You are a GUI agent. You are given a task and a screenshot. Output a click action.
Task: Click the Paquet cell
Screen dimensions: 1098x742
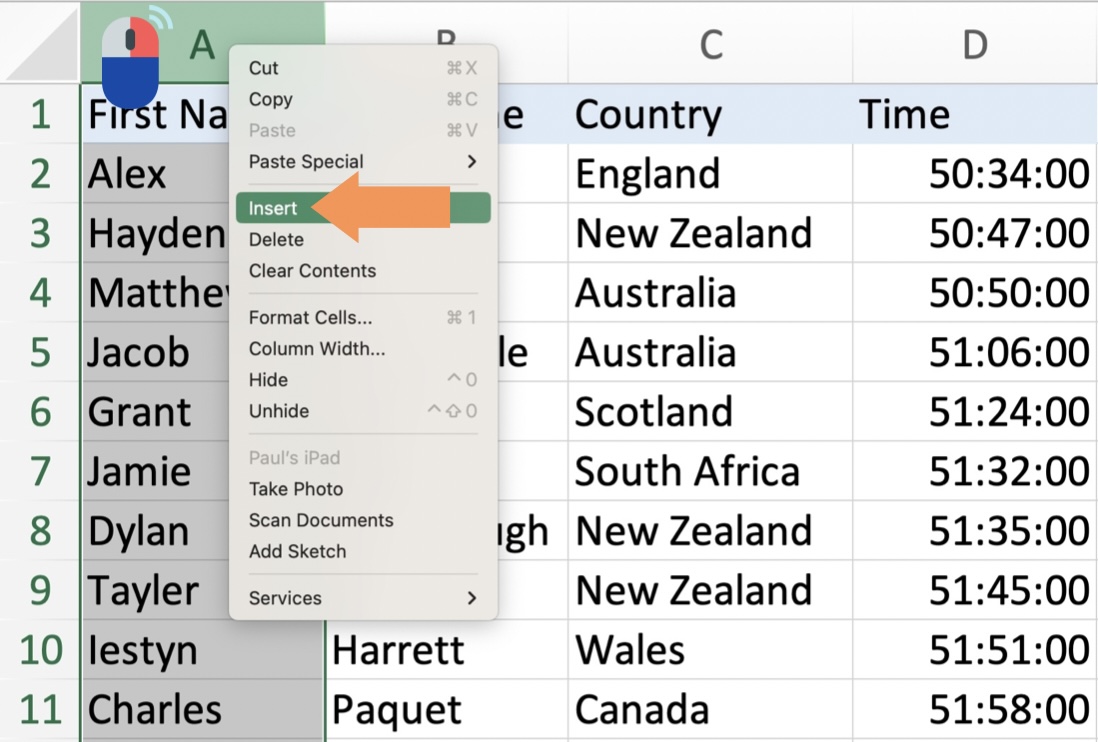[447, 709]
